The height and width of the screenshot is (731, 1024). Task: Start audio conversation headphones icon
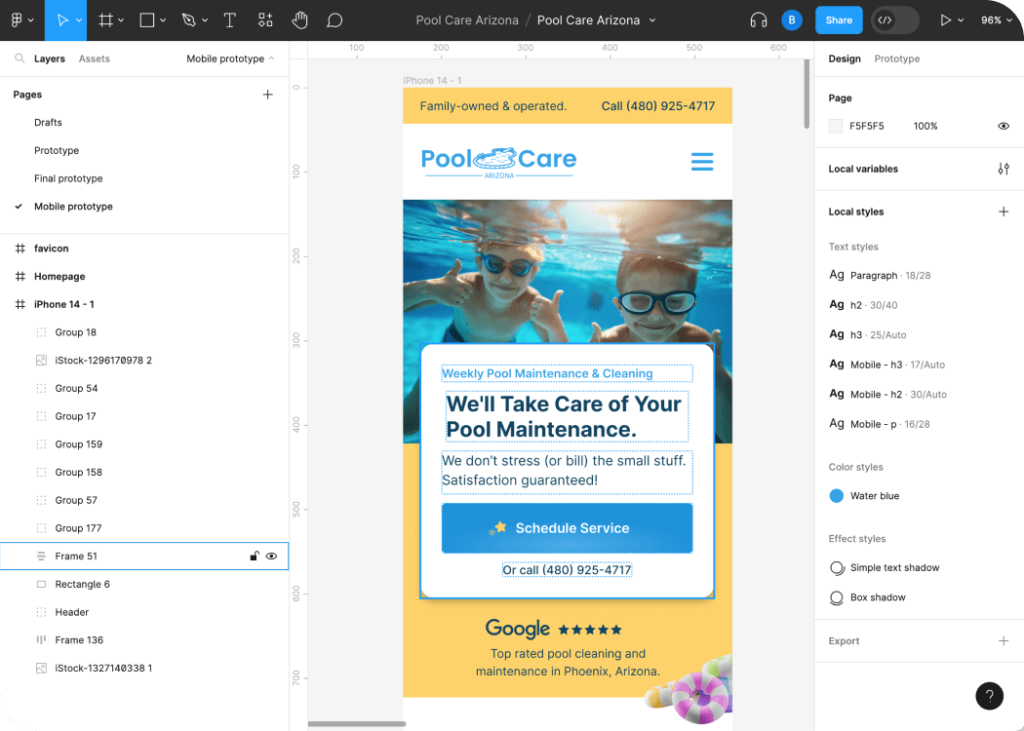(x=758, y=20)
